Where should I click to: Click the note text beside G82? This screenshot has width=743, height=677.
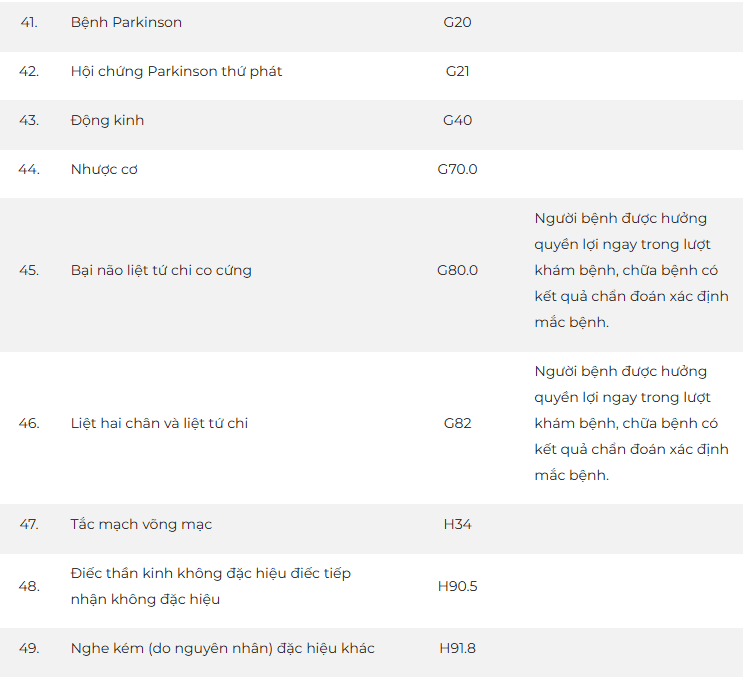click(x=632, y=423)
